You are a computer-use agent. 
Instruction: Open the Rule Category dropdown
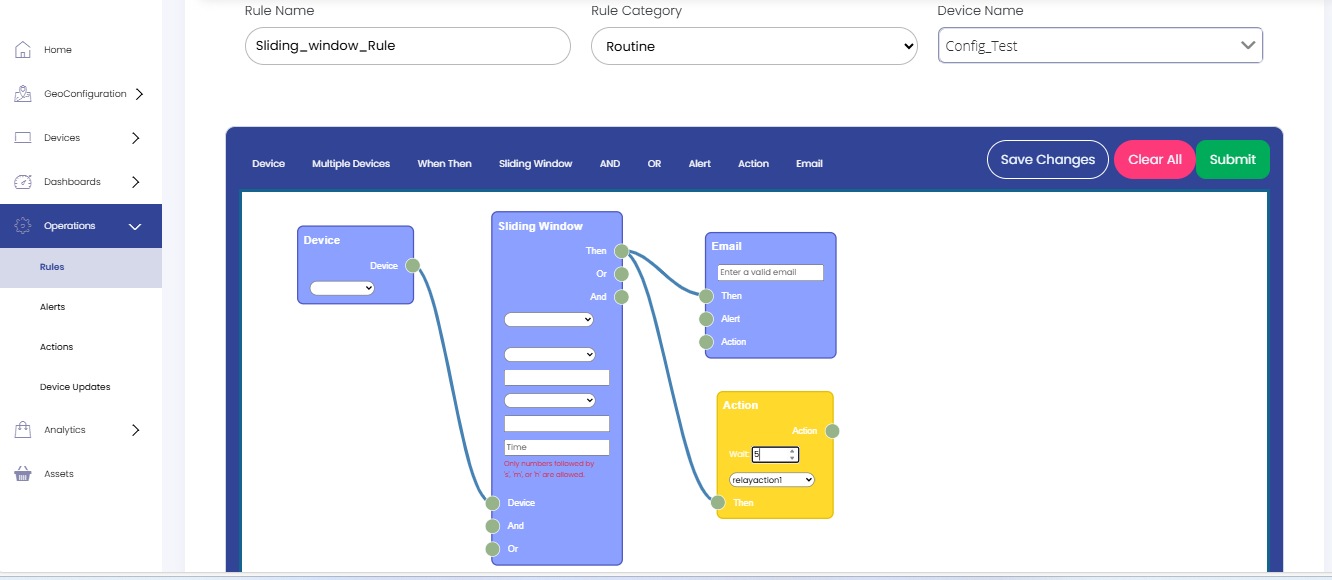pos(754,46)
